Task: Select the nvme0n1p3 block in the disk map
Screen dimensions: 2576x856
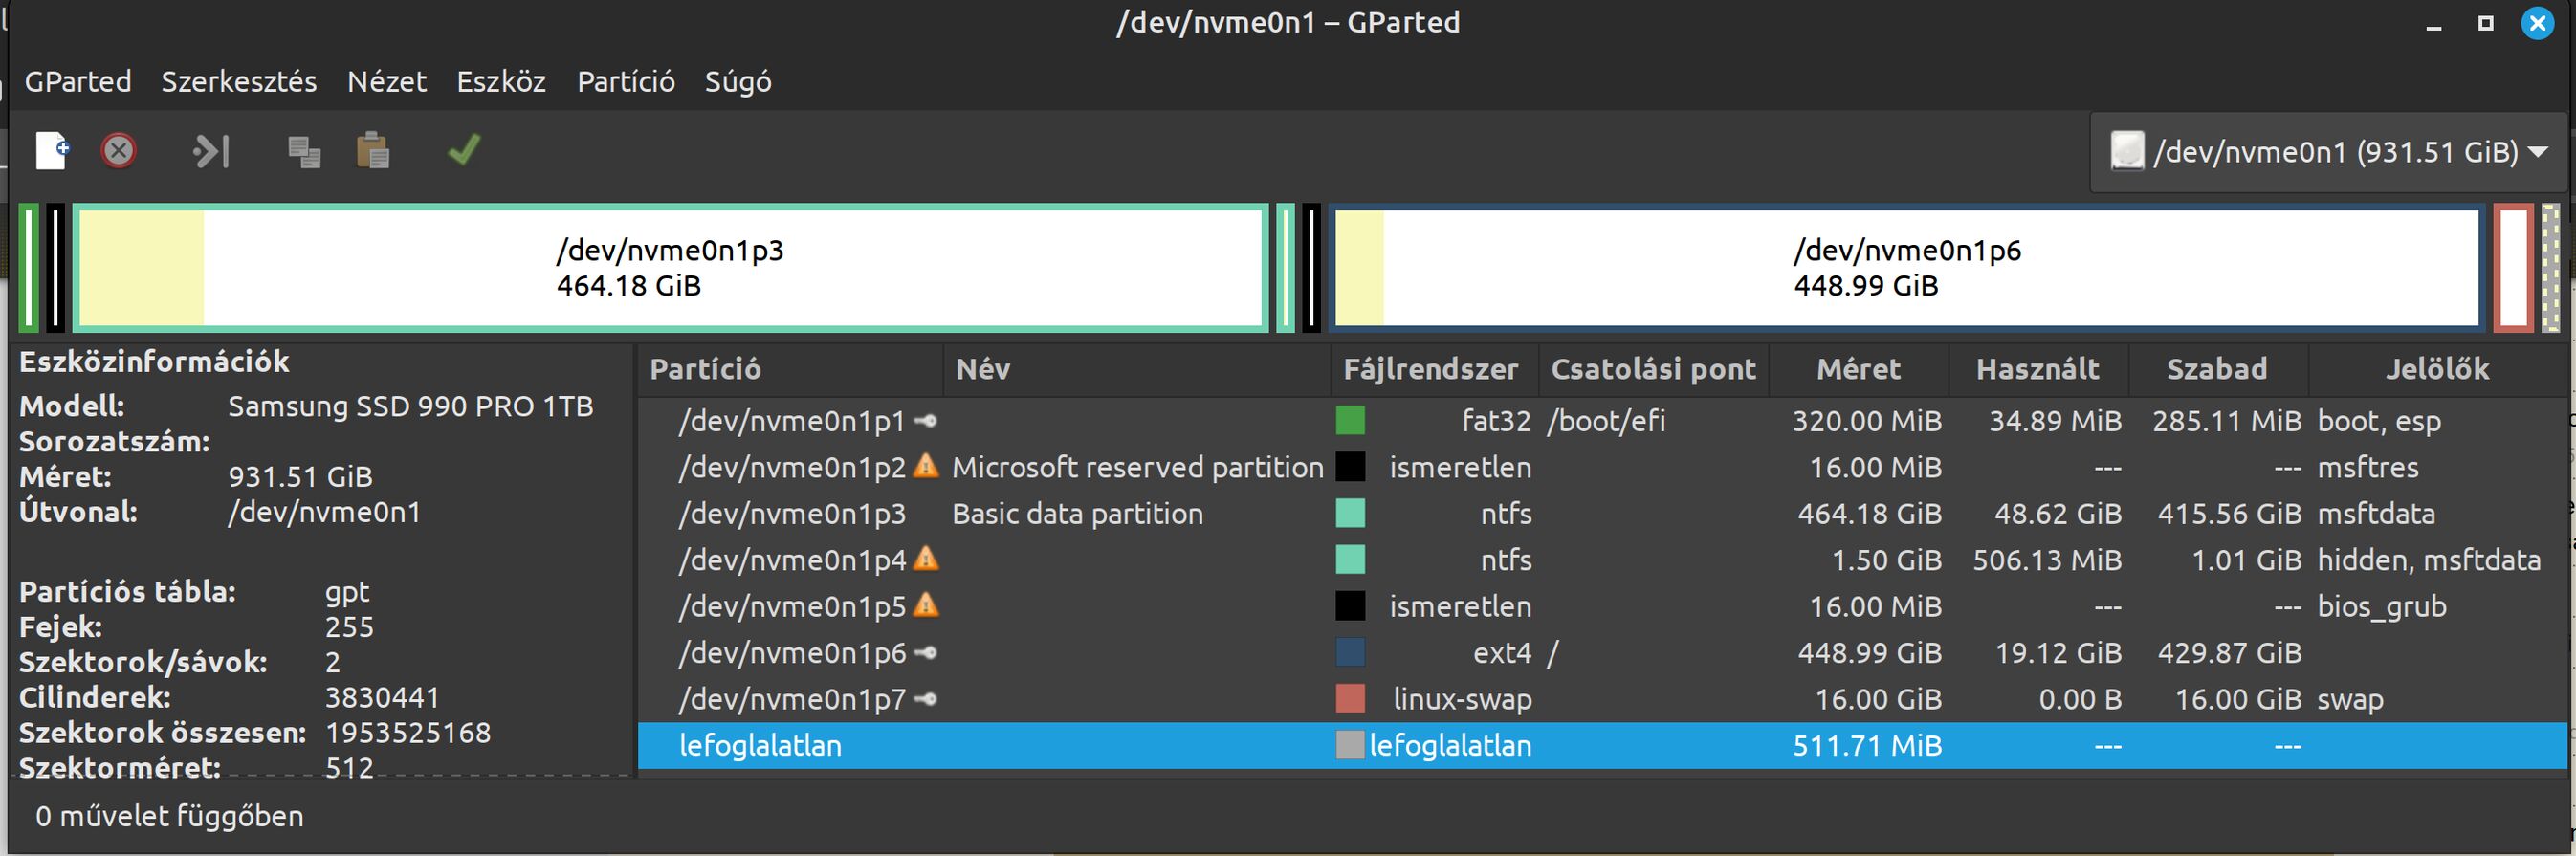Action: pos(670,268)
